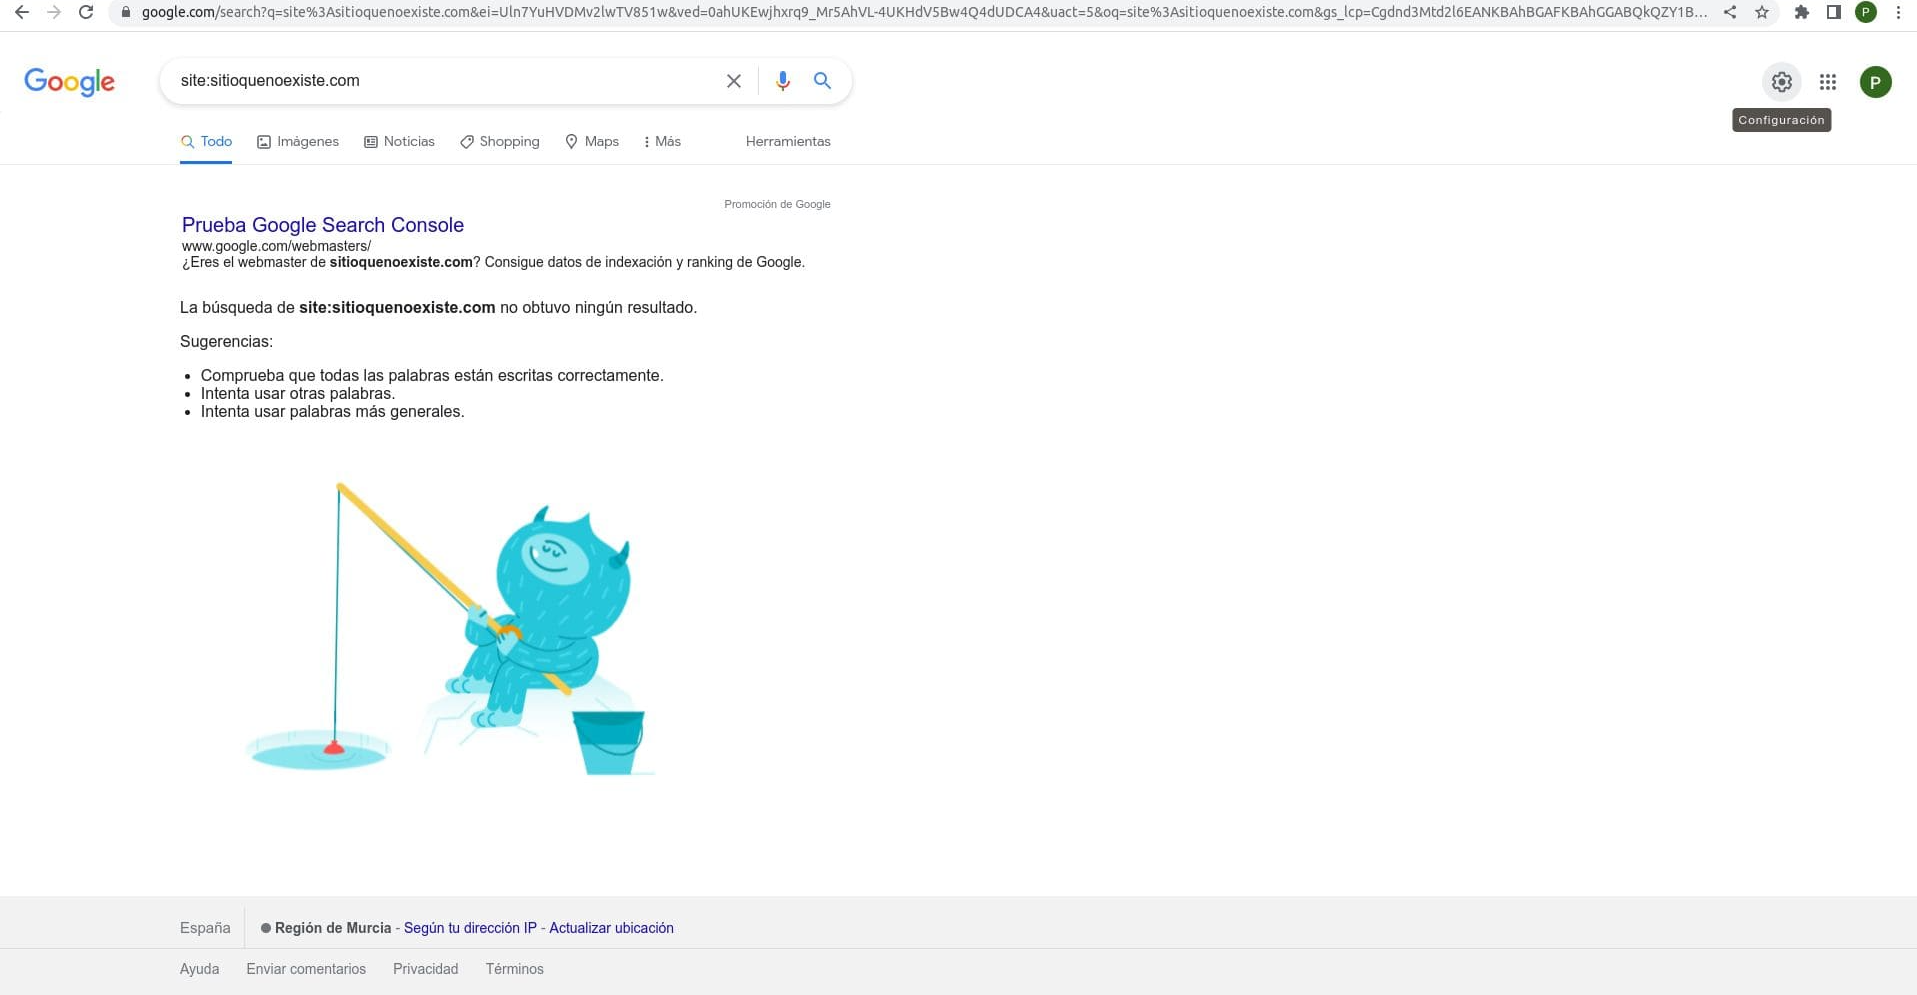Open the Google apps grid
This screenshot has width=1917, height=995.
click(1827, 82)
